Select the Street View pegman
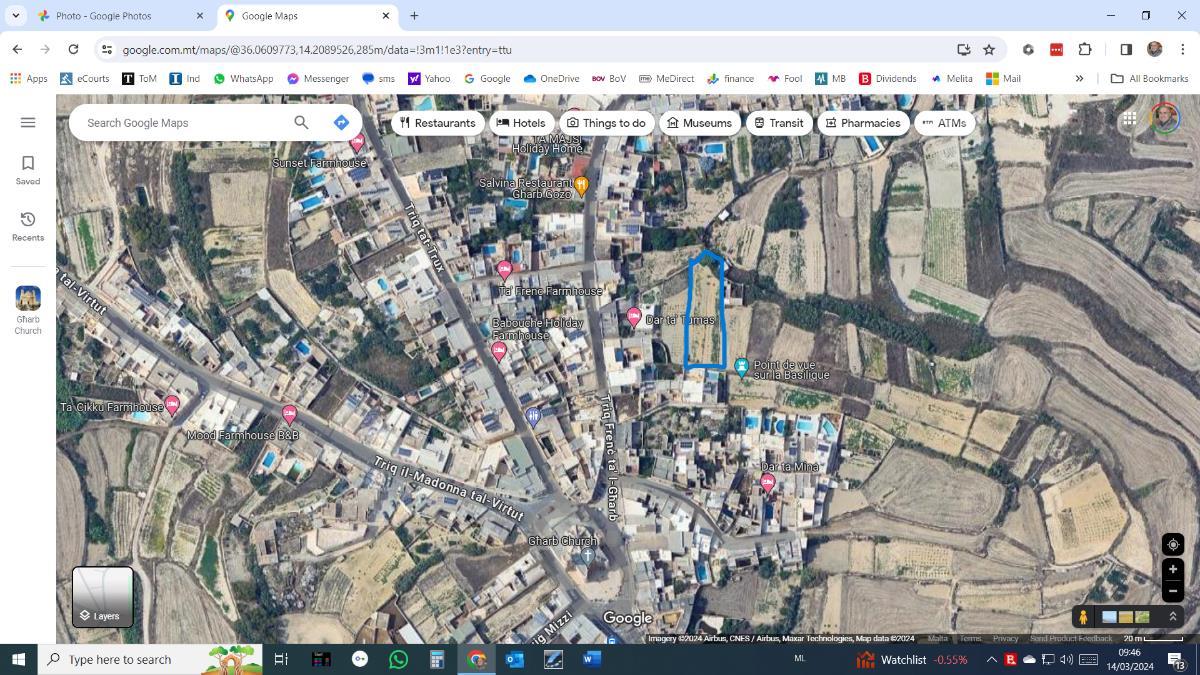This screenshot has width=1200, height=675. (1083, 617)
